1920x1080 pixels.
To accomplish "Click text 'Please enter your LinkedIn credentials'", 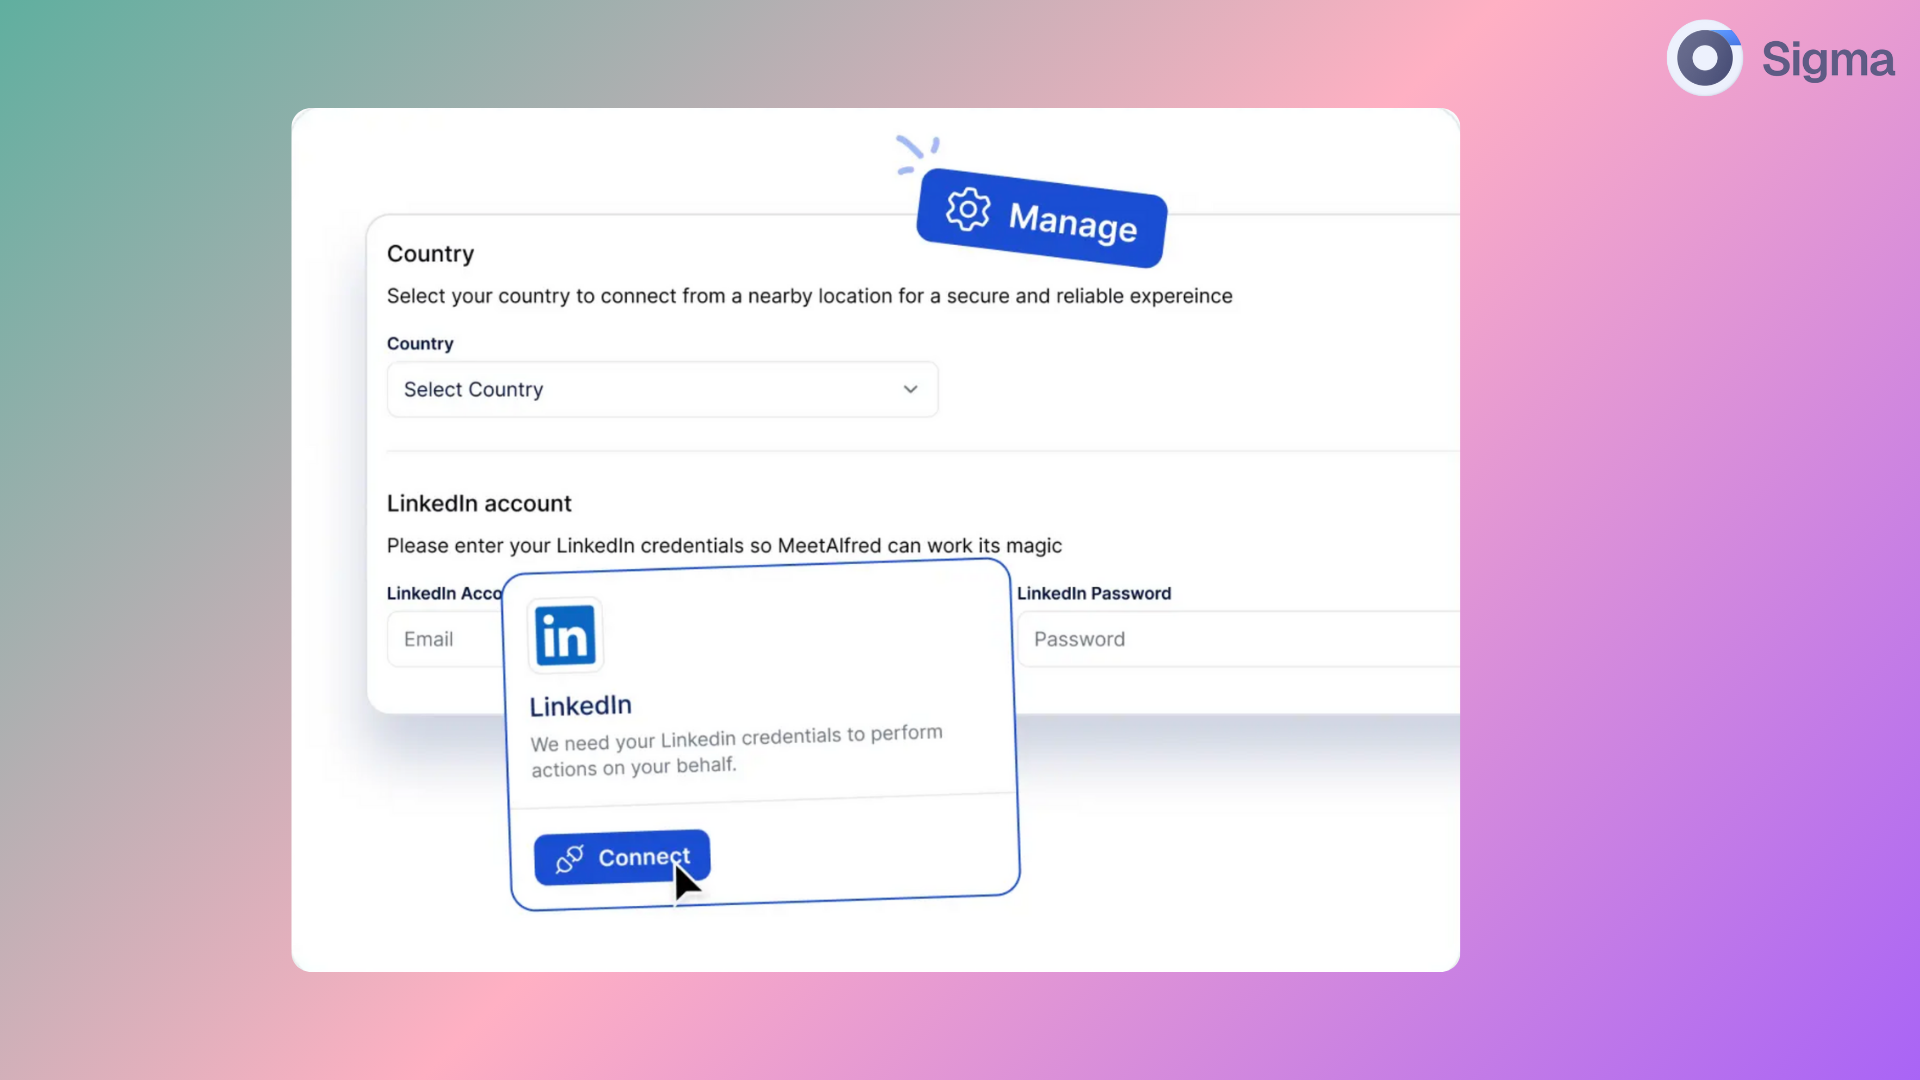I will click(566, 545).
